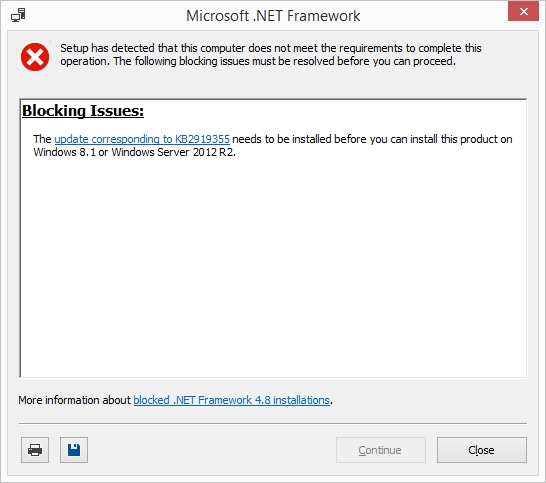This screenshot has width=546, height=483.
Task: Click the 'More information about' label
Action: coord(75,400)
